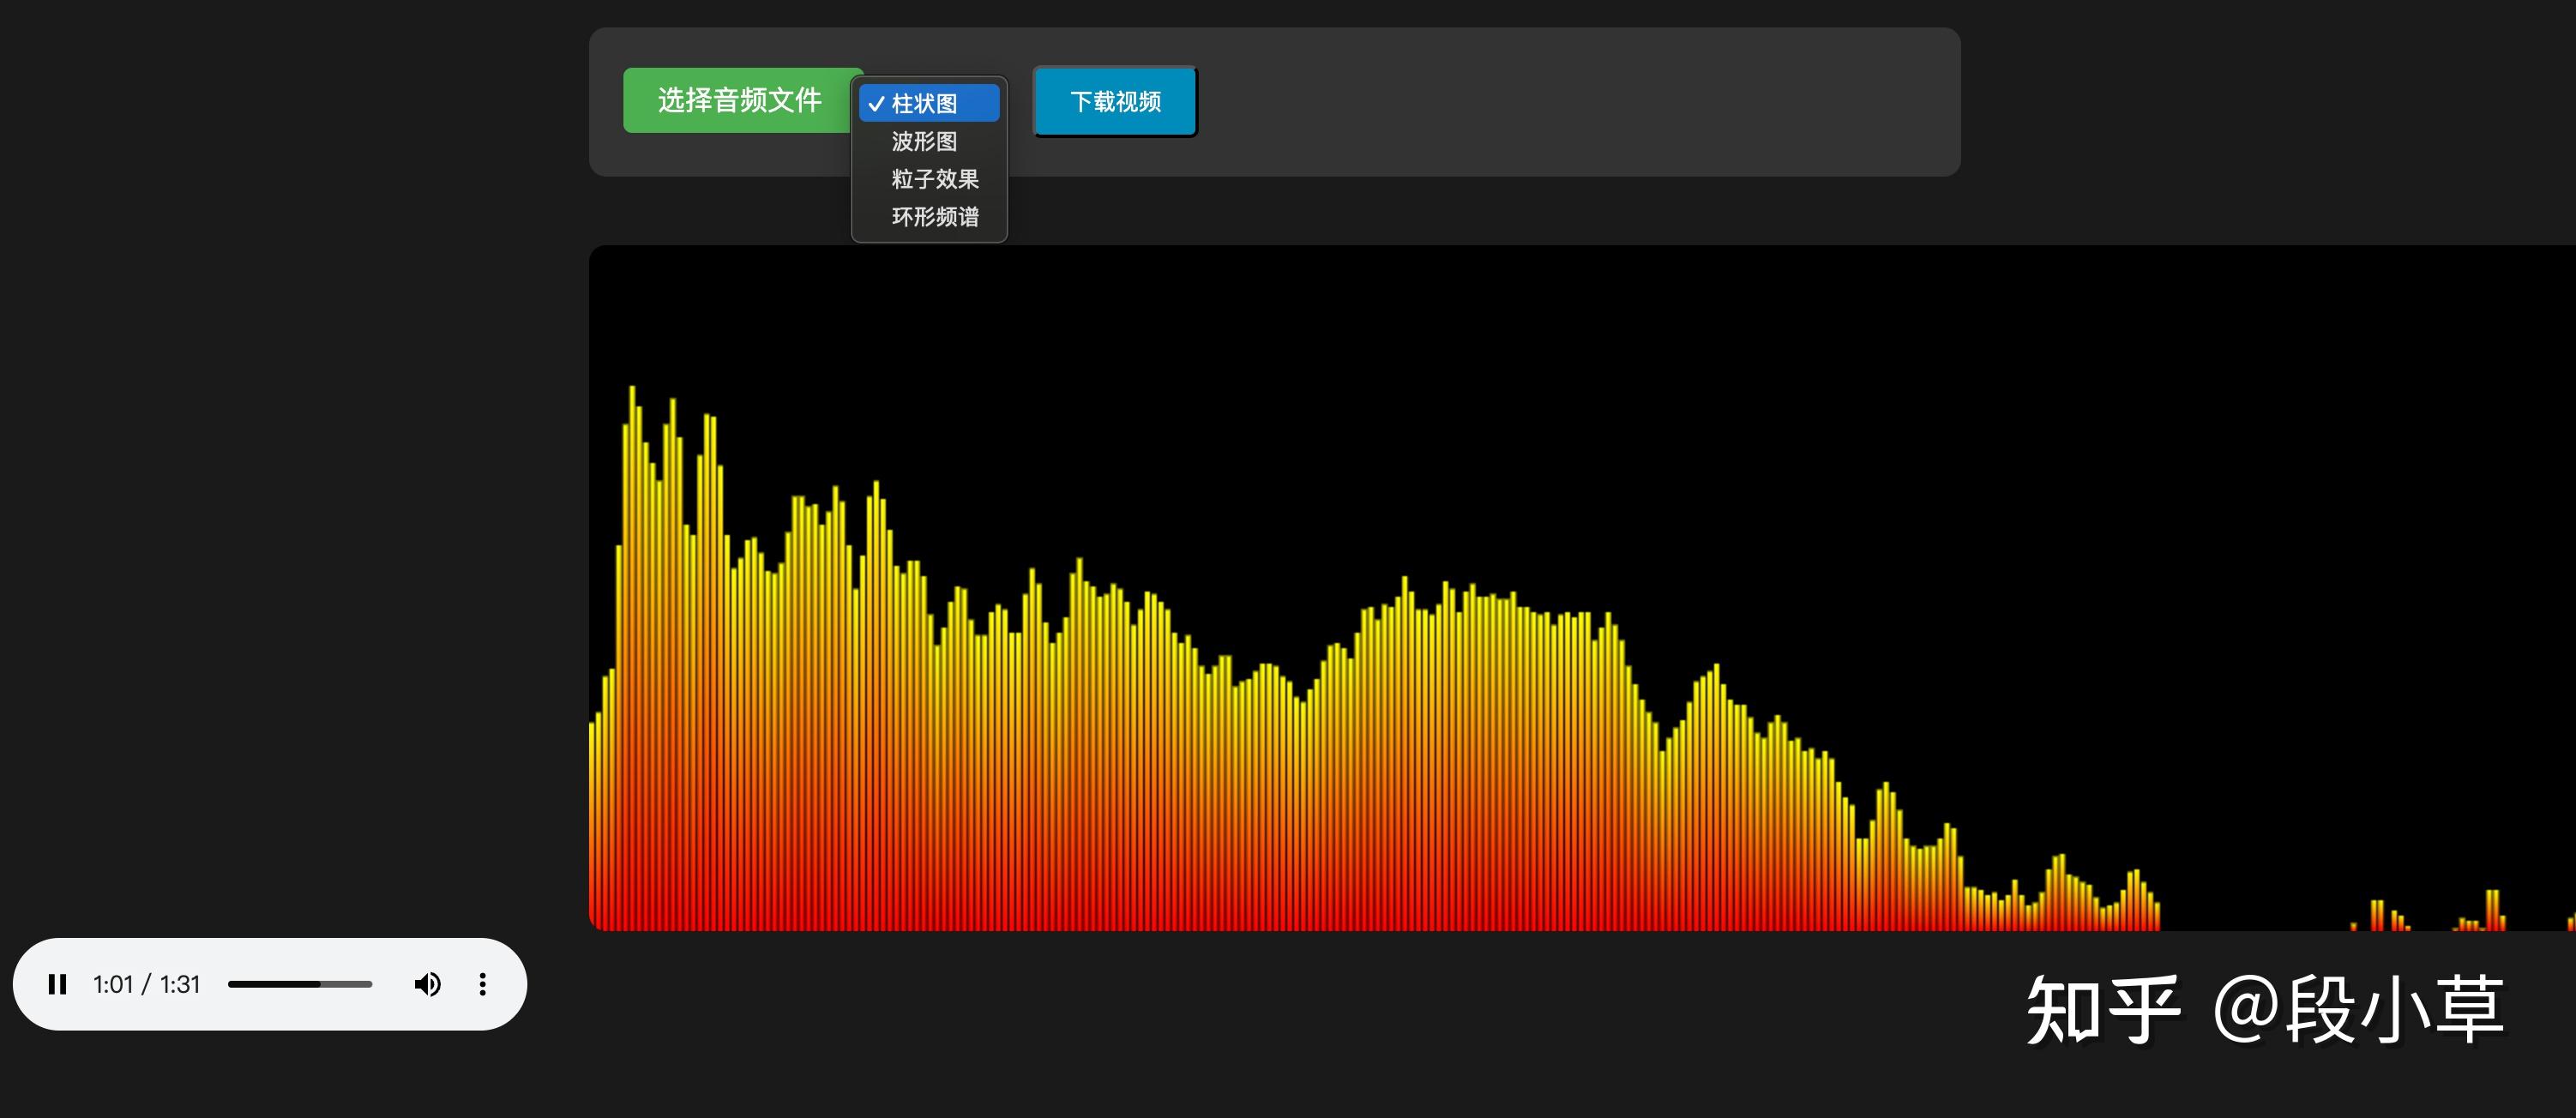The image size is (2576, 1118).
Task: Open the audio player three-dot menu
Action: coord(483,984)
